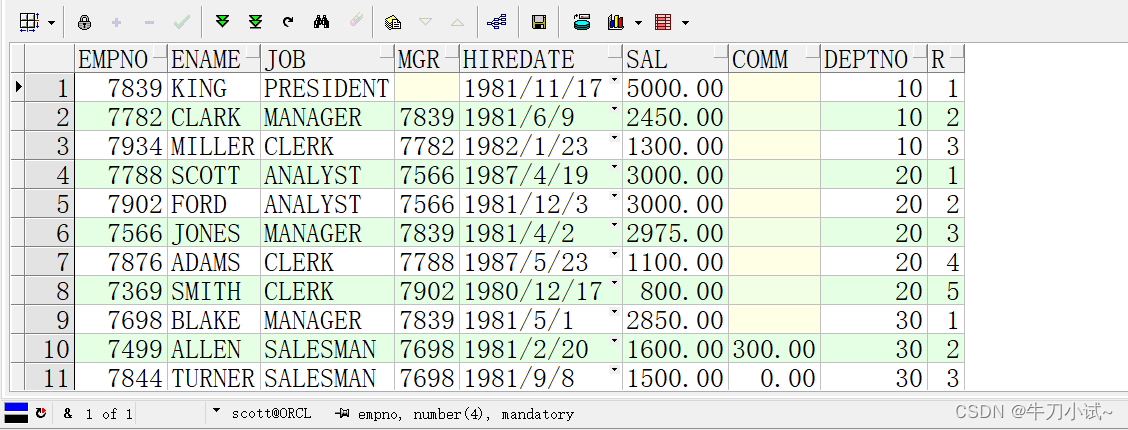Click 'empno, number(4), mandatory' status text
1128x430 pixels.
[465, 414]
